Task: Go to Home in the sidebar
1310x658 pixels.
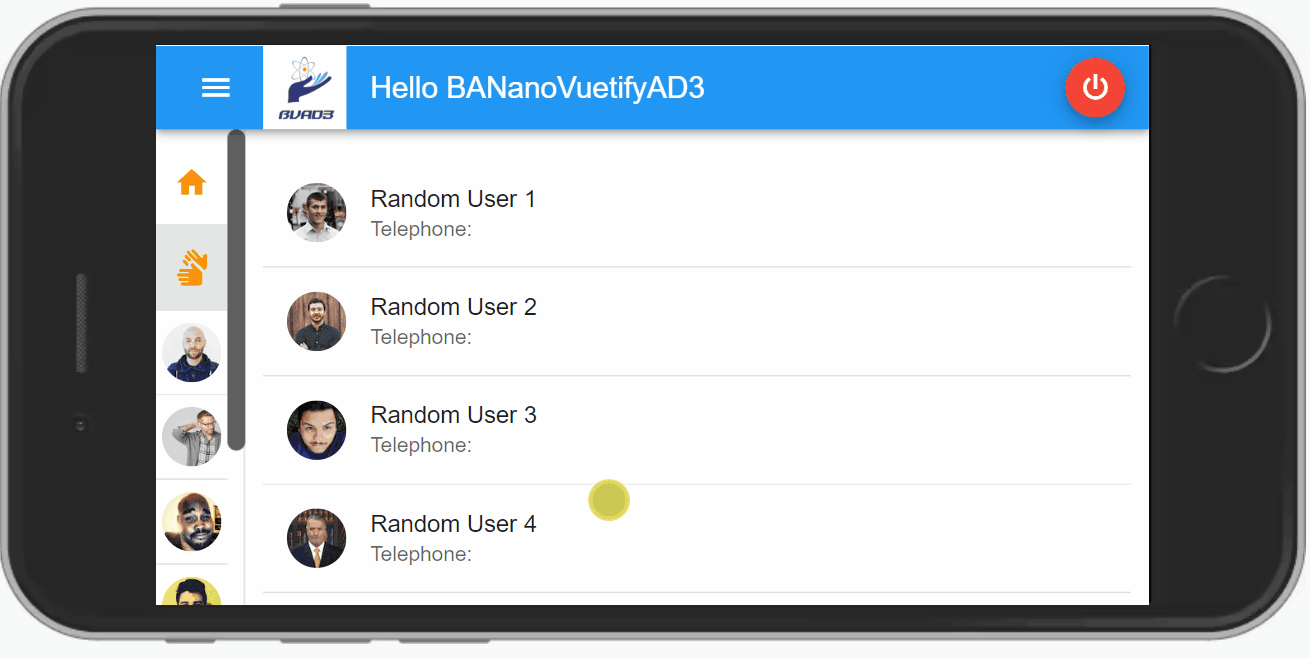Action: 191,183
